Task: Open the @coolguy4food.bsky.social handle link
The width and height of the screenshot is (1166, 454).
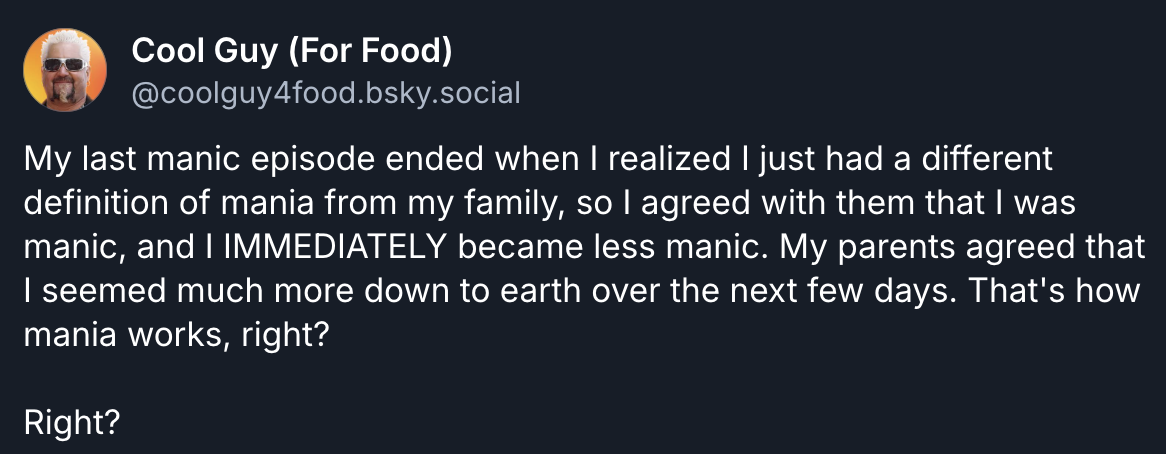Action: pos(326,94)
